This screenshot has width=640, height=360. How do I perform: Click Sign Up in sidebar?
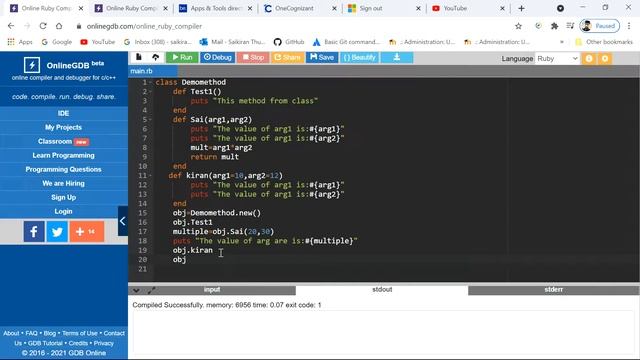click(x=64, y=198)
